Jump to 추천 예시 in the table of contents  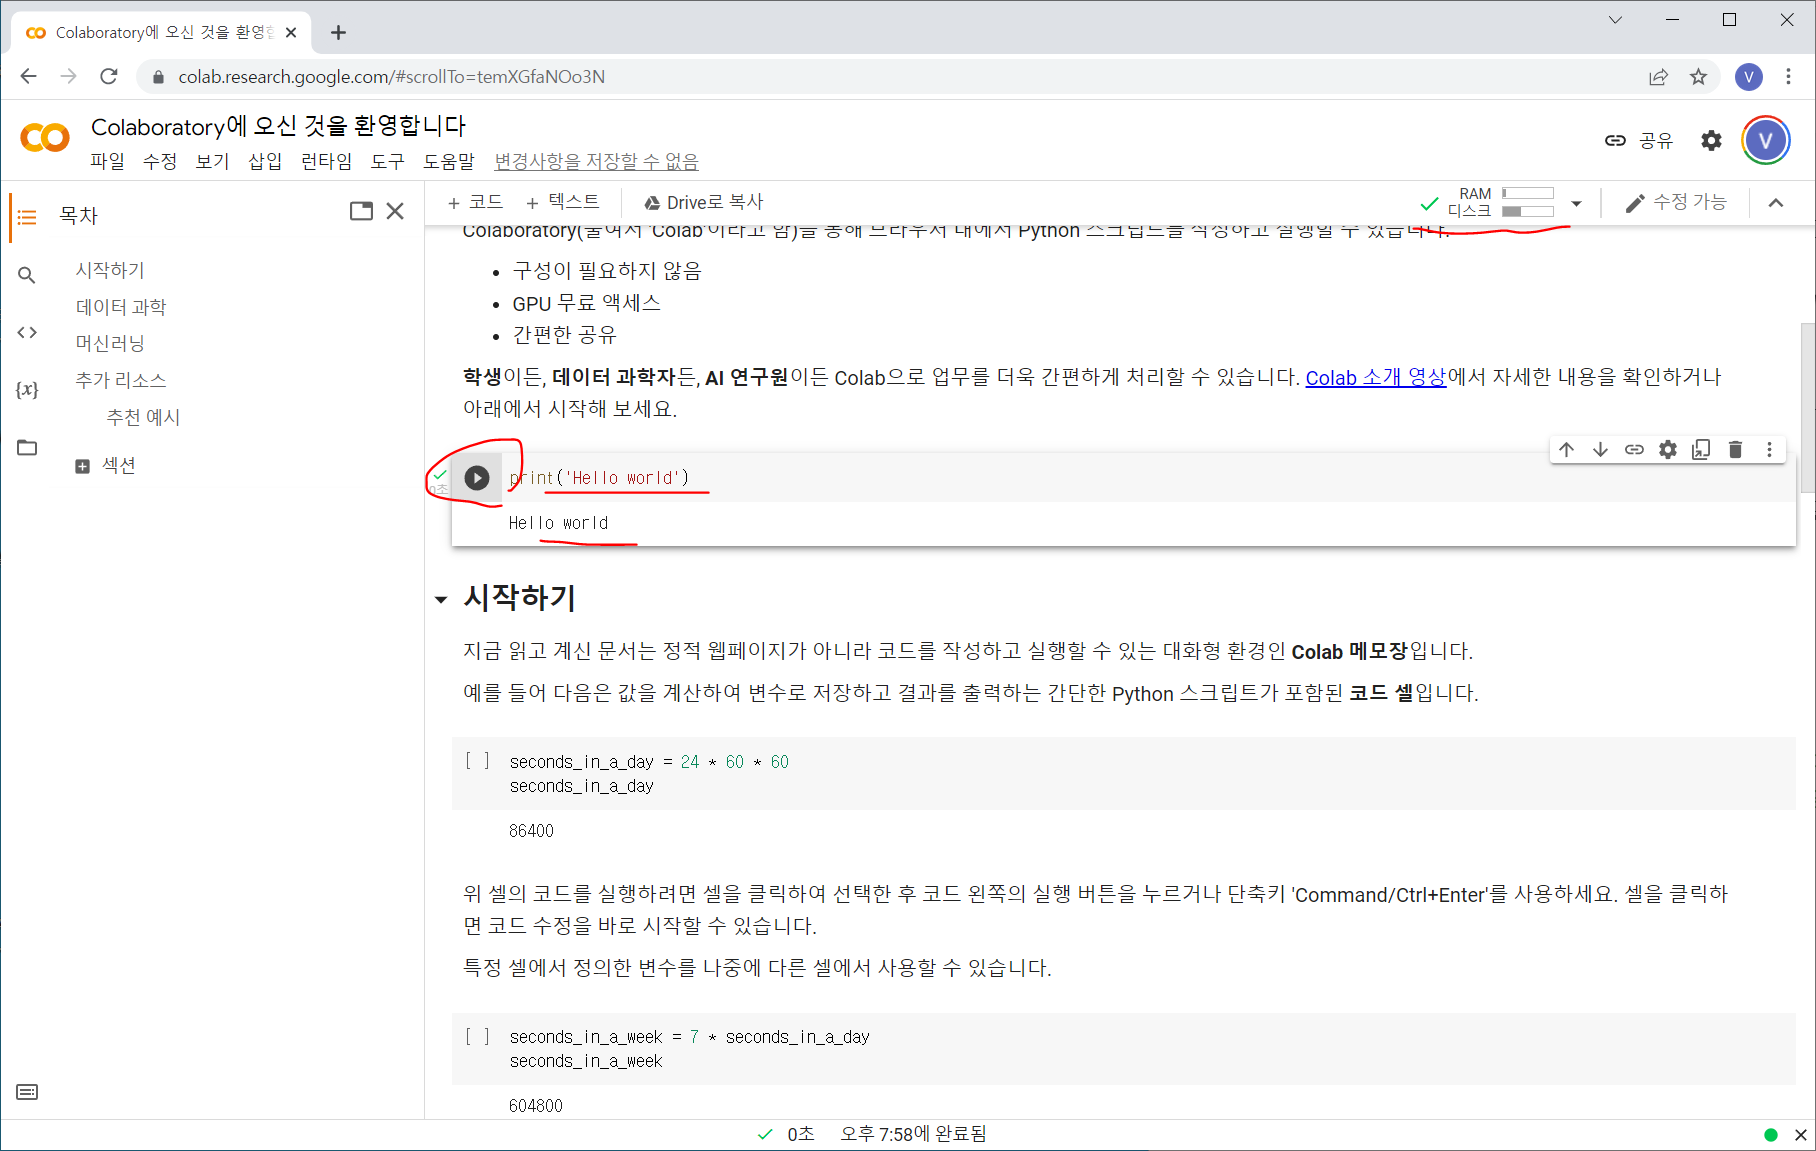[143, 417]
